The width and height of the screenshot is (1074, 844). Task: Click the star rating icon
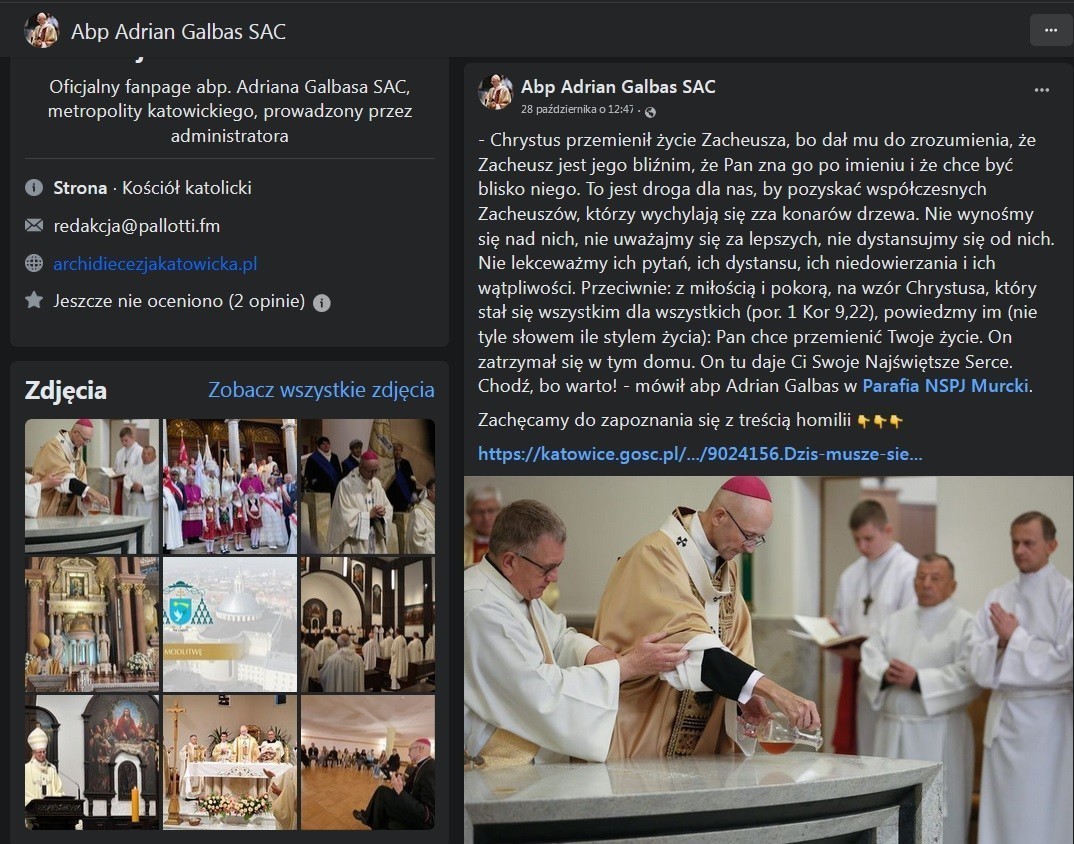pos(34,300)
